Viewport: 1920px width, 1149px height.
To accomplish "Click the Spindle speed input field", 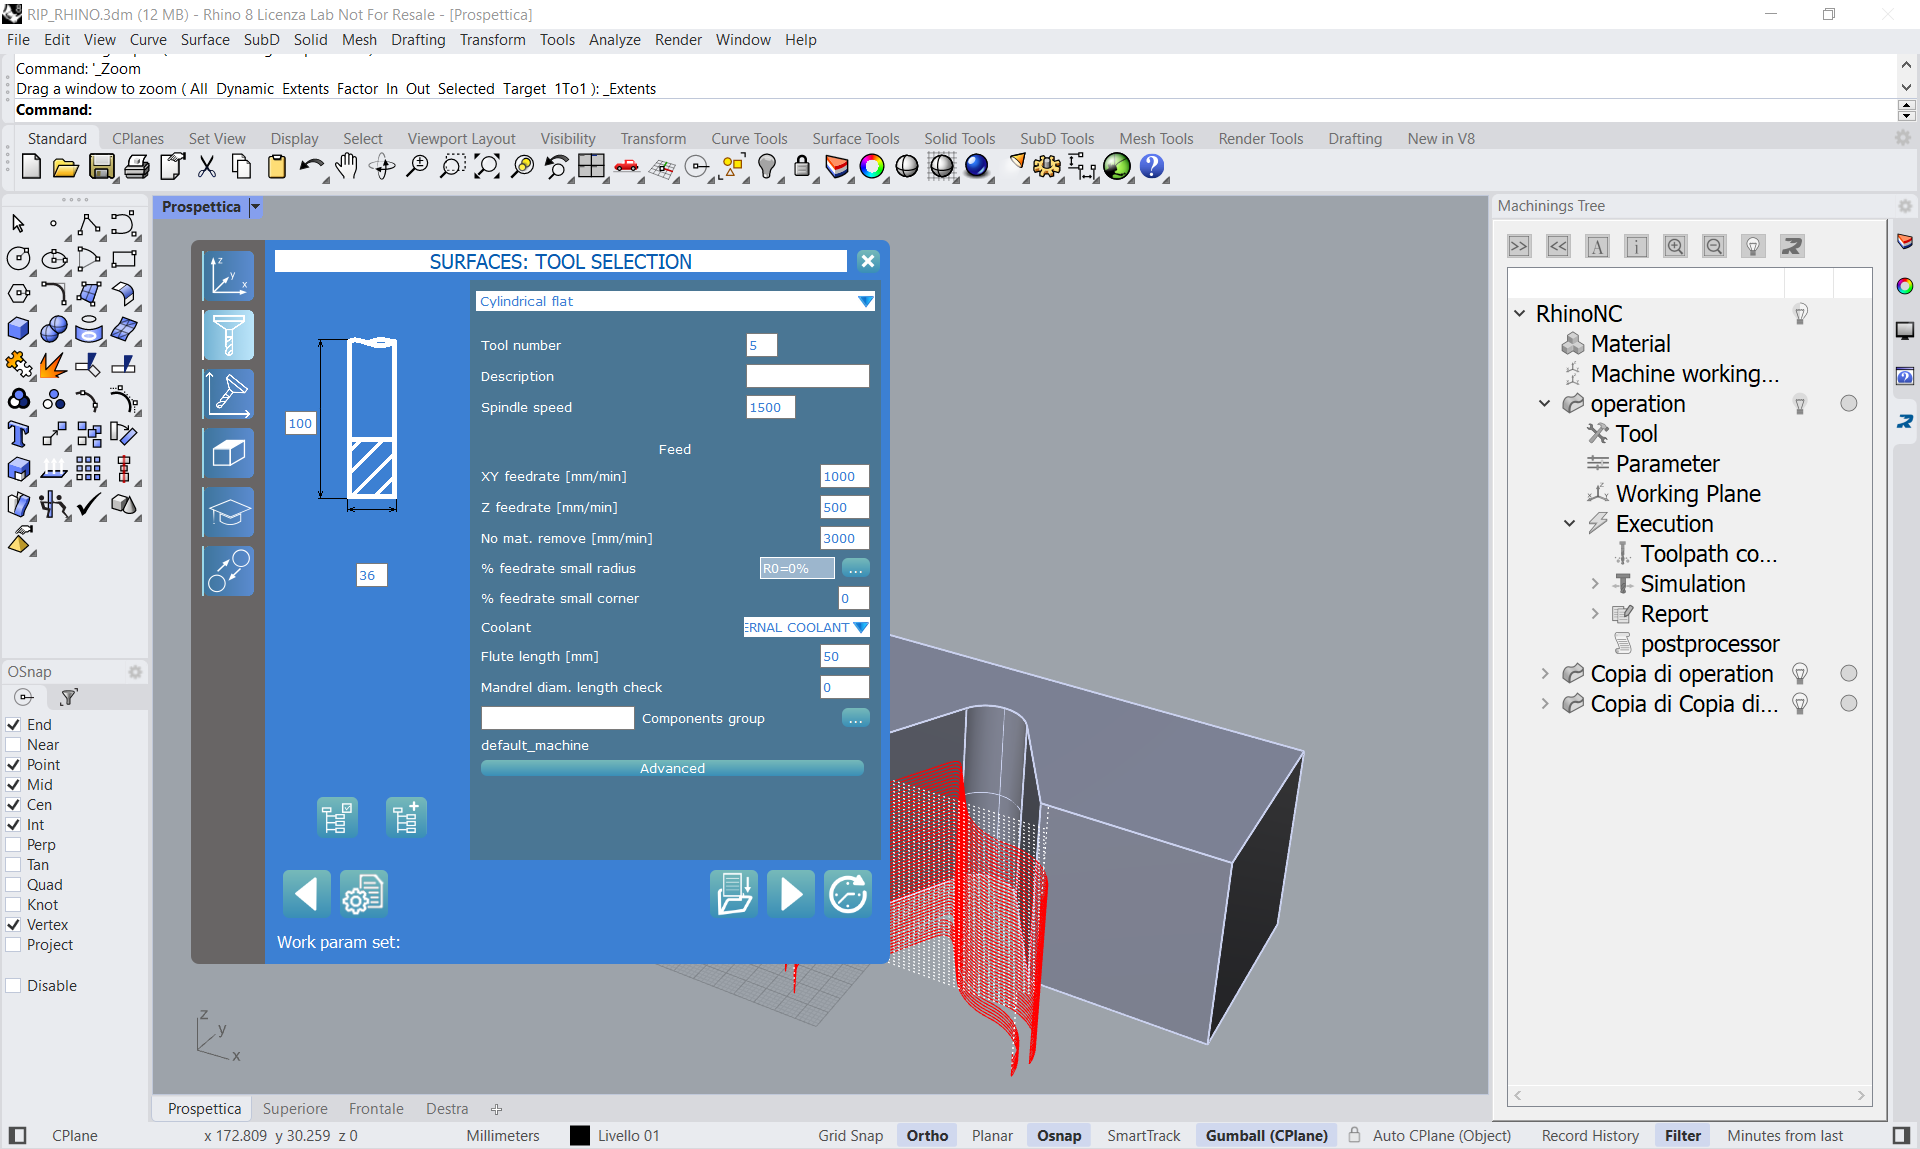I will click(x=771, y=407).
